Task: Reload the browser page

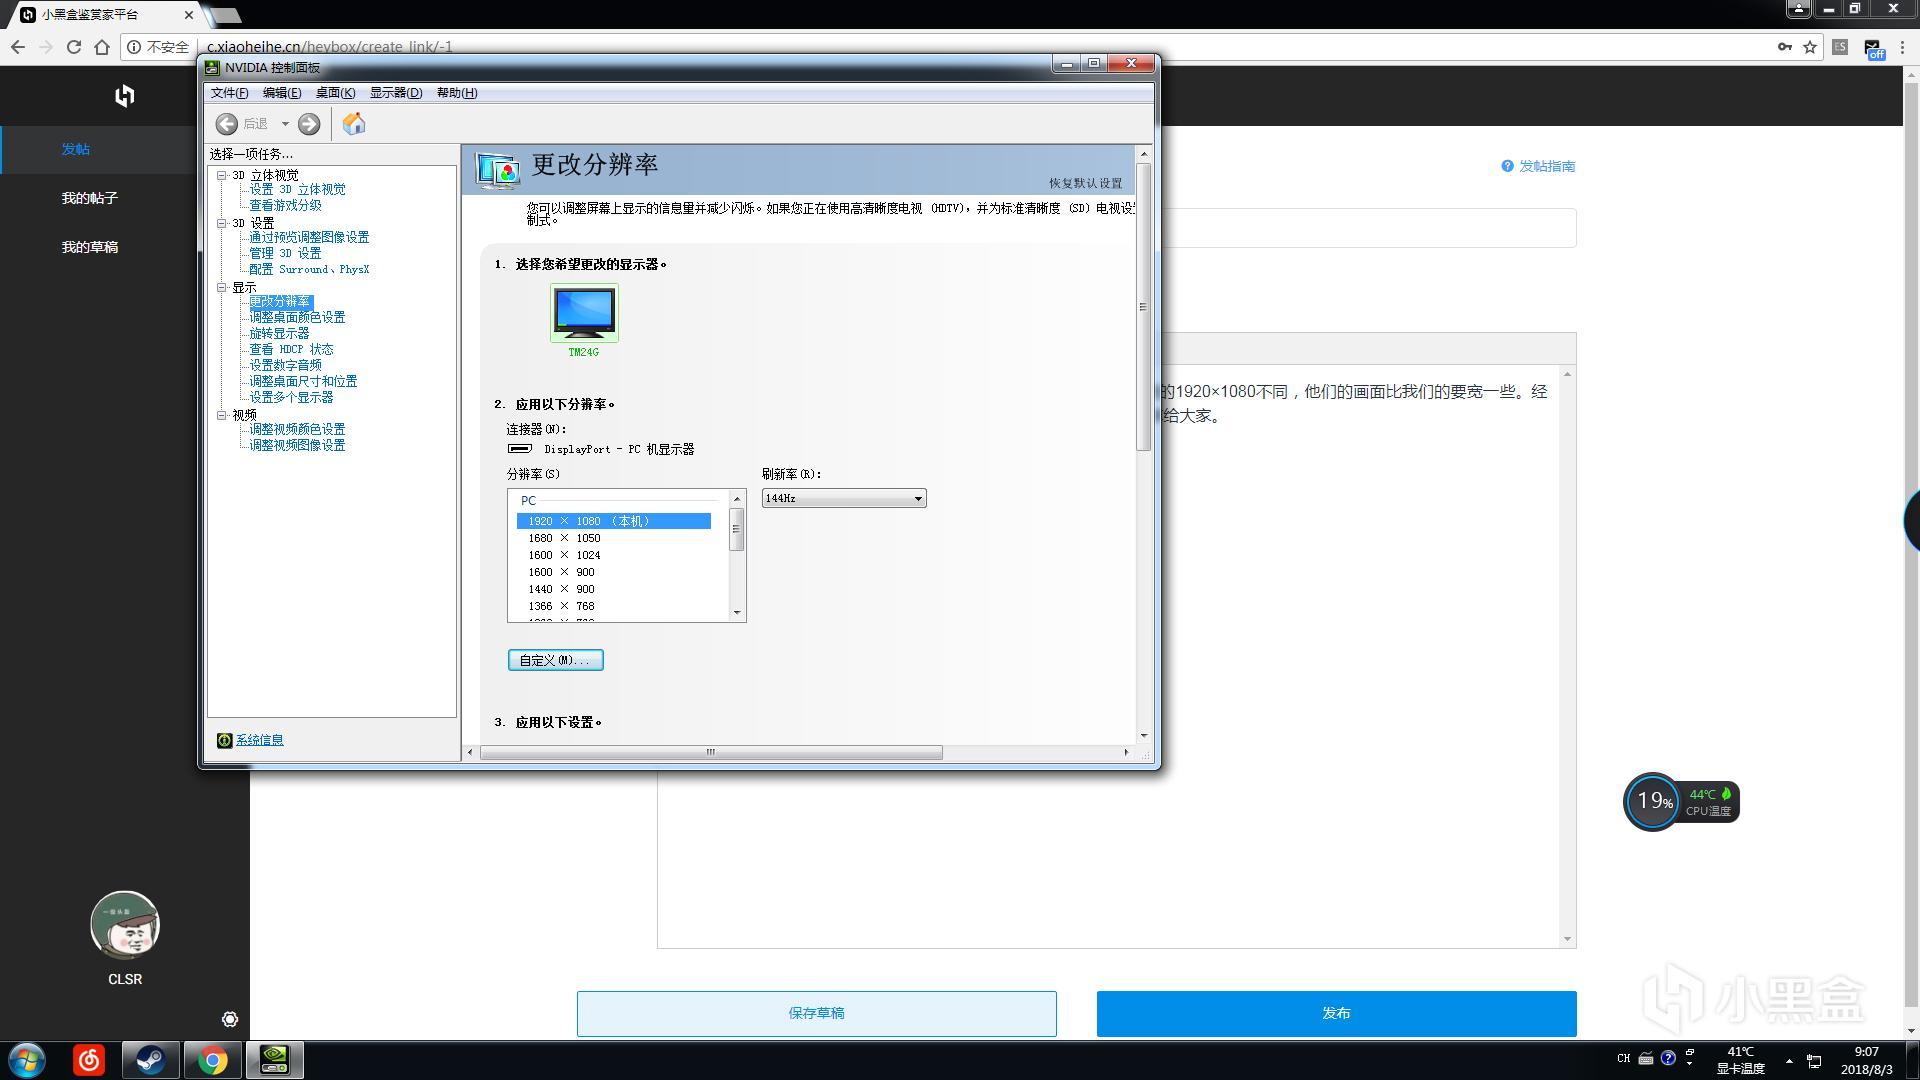Action: click(x=73, y=47)
